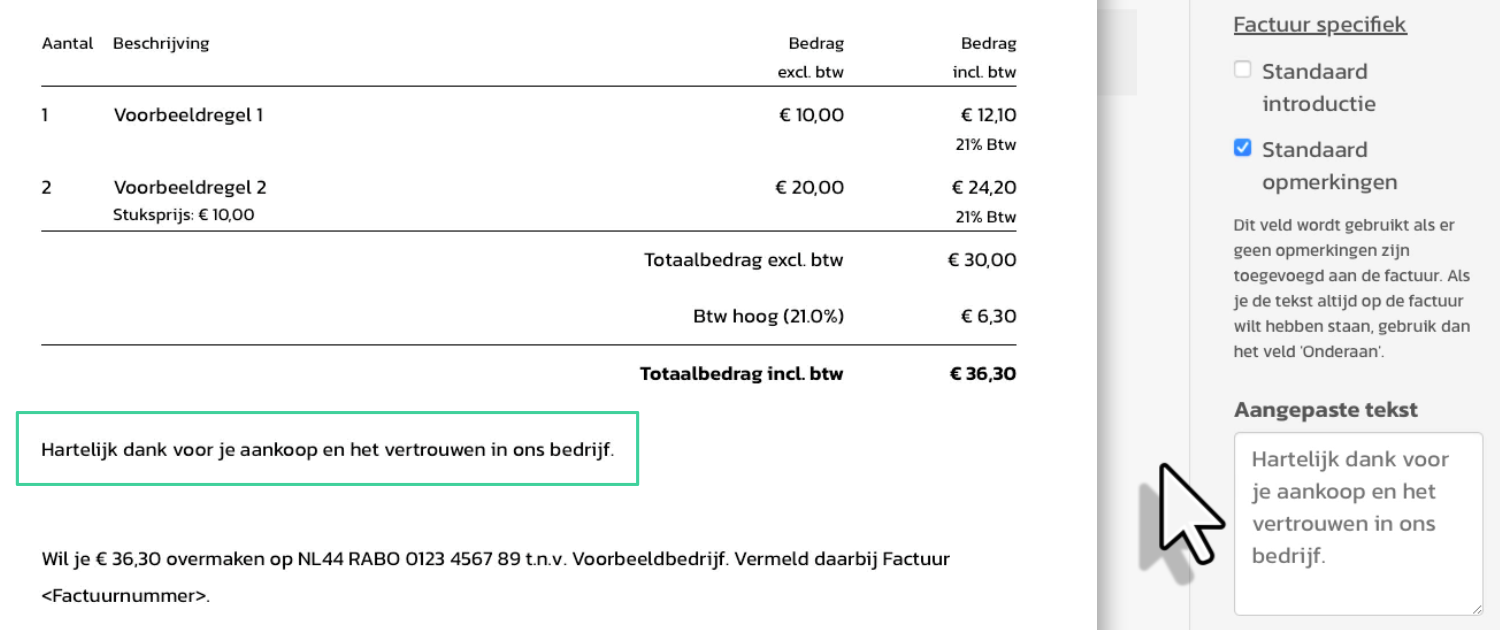Enable the Standaard introductie checkbox
The image size is (1500, 630).
click(1243, 70)
